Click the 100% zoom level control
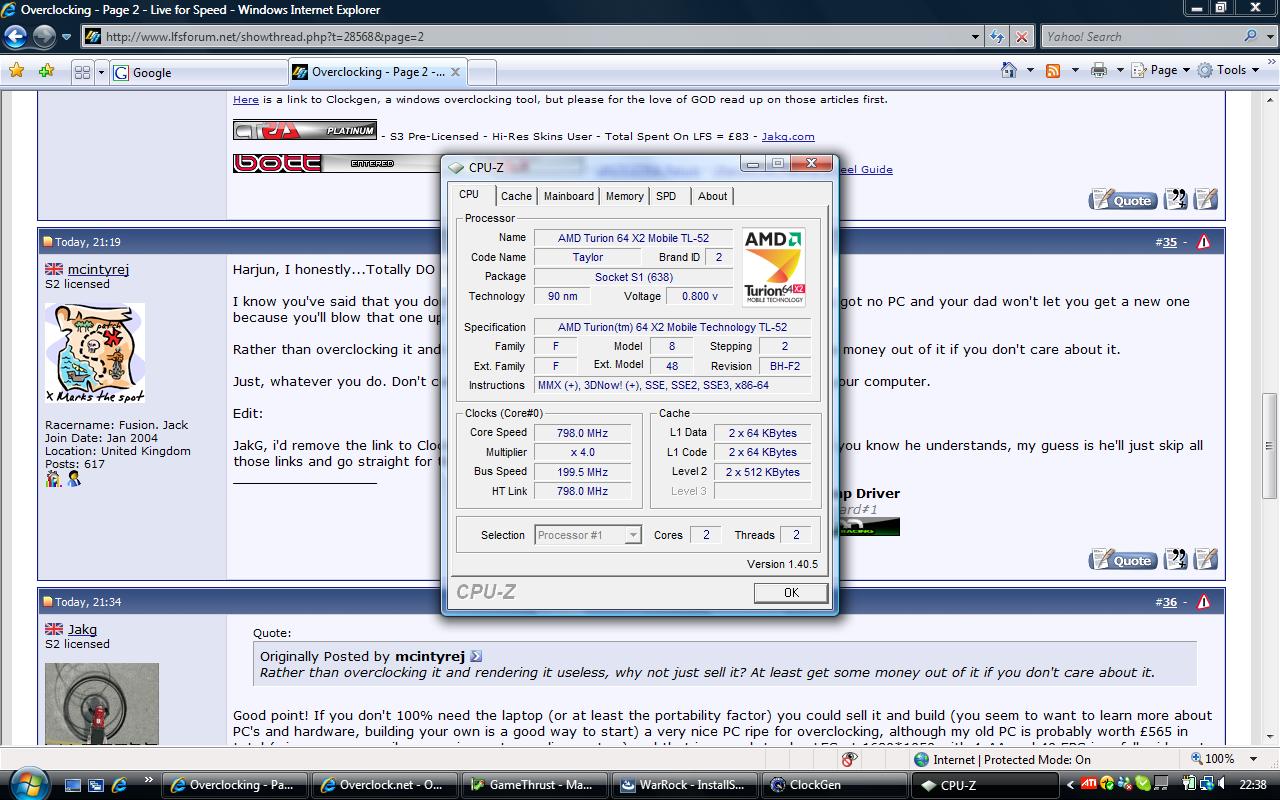 (x=1212, y=759)
